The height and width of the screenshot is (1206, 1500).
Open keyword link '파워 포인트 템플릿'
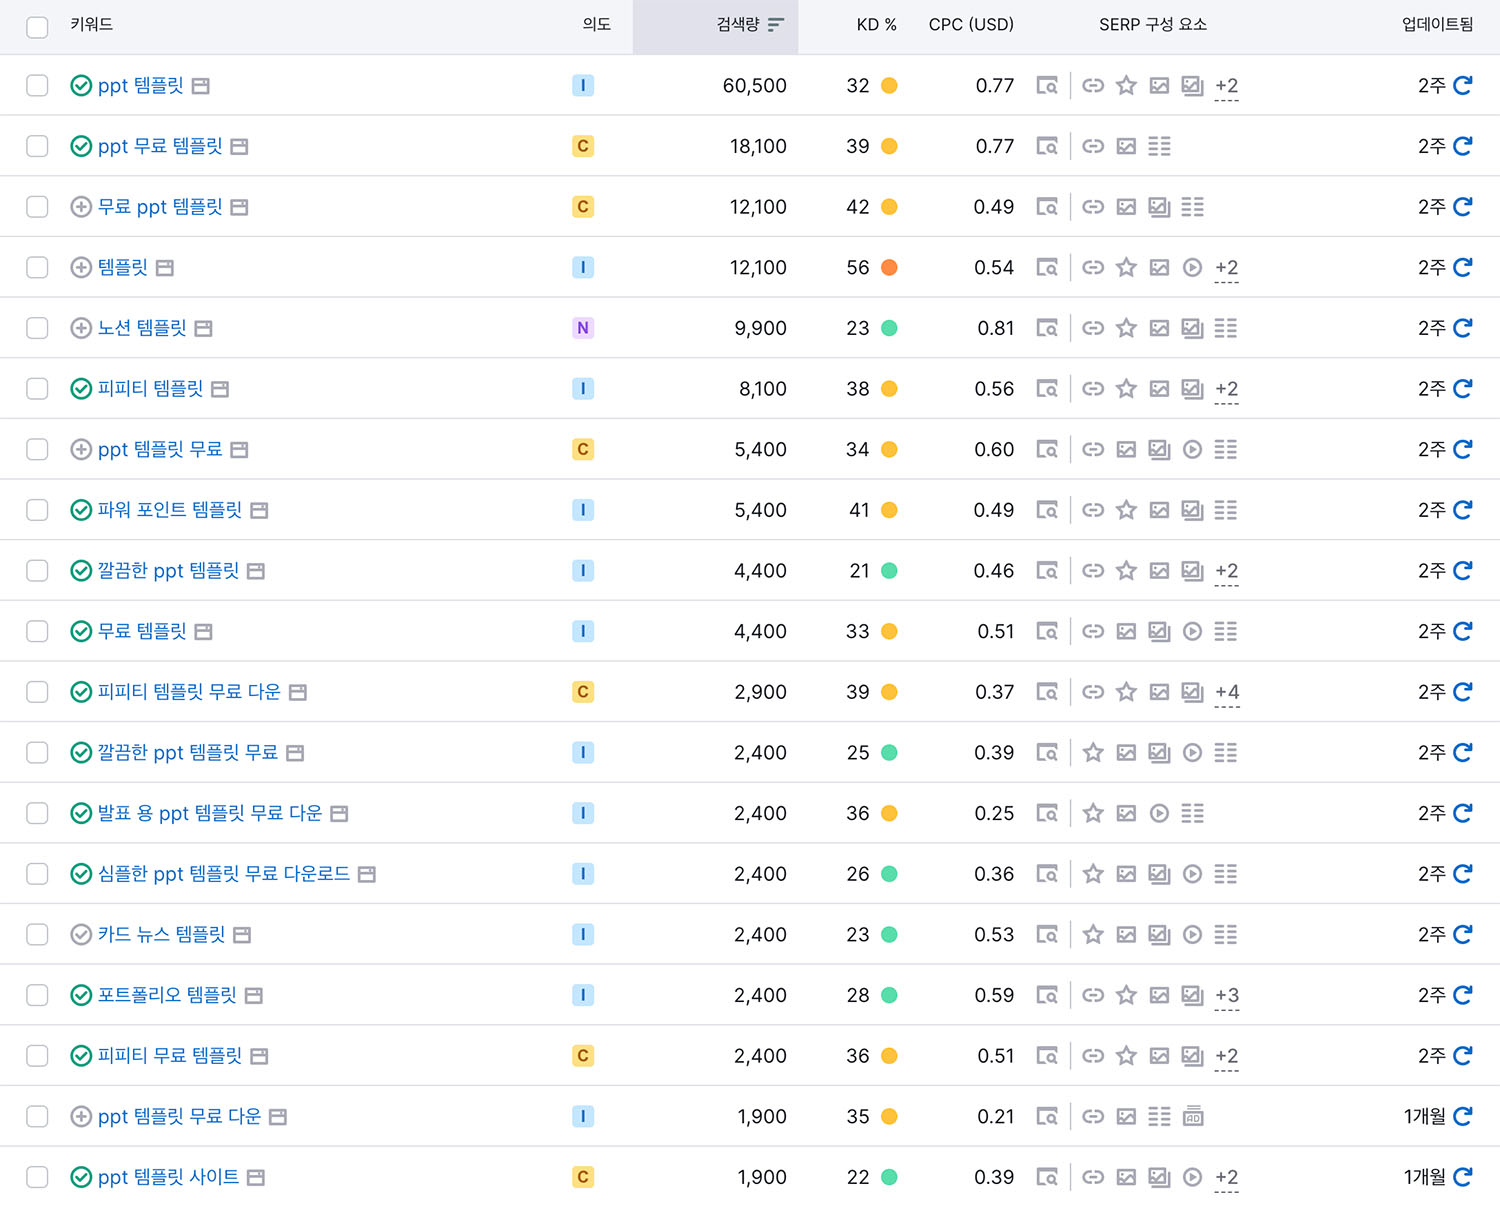point(170,510)
